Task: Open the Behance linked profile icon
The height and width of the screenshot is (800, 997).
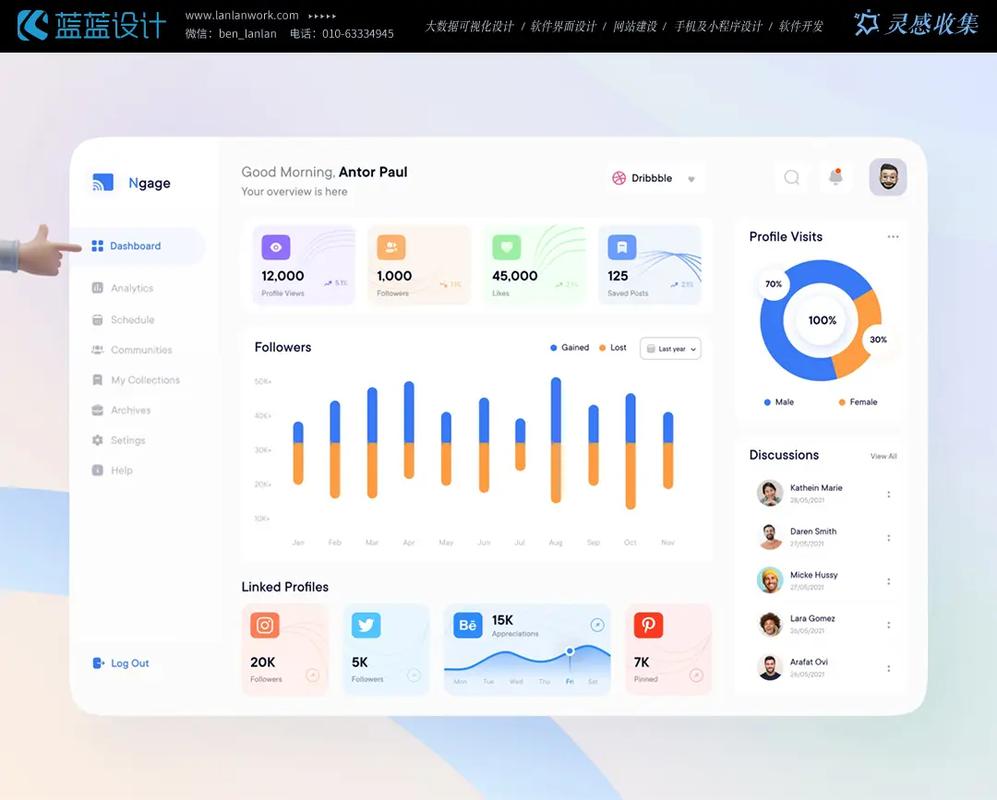Action: (468, 626)
